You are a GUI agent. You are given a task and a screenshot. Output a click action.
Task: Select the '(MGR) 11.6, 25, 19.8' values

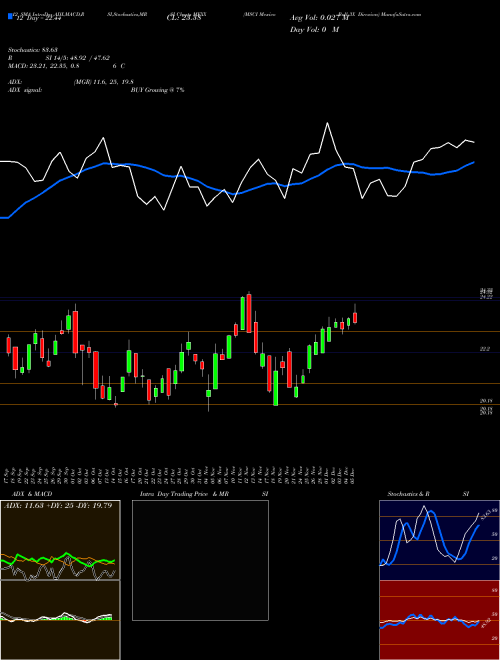(104, 82)
